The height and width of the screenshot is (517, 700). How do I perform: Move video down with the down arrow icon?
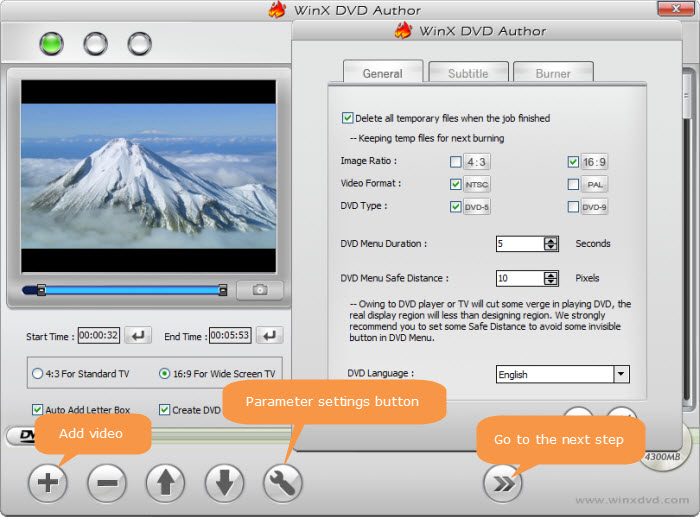tap(224, 484)
